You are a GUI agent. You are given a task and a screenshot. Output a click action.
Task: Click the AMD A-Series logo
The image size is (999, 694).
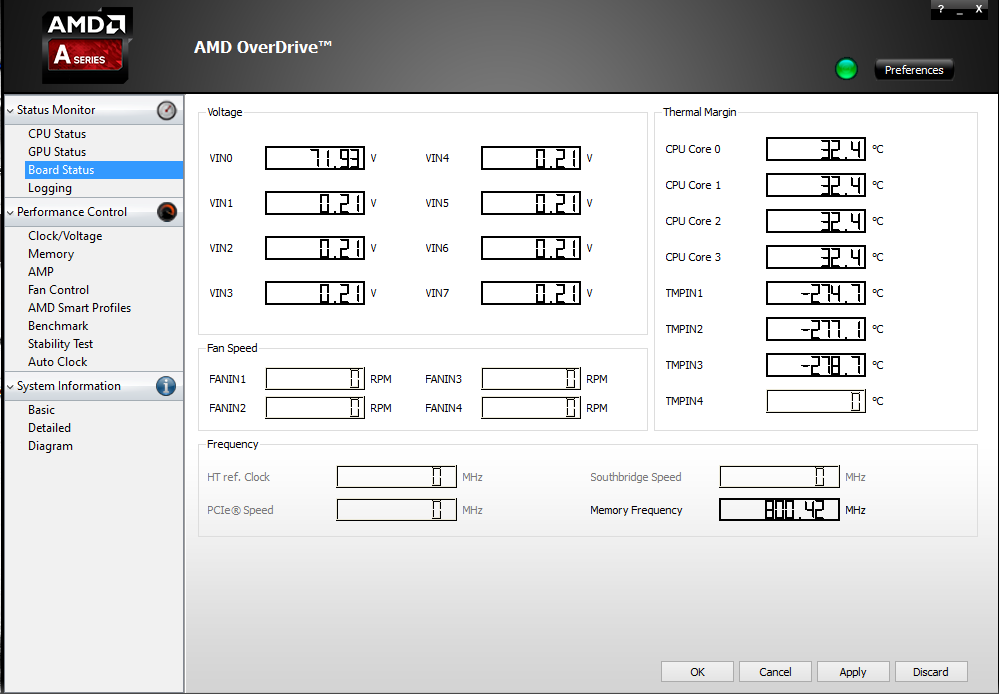tap(87, 46)
